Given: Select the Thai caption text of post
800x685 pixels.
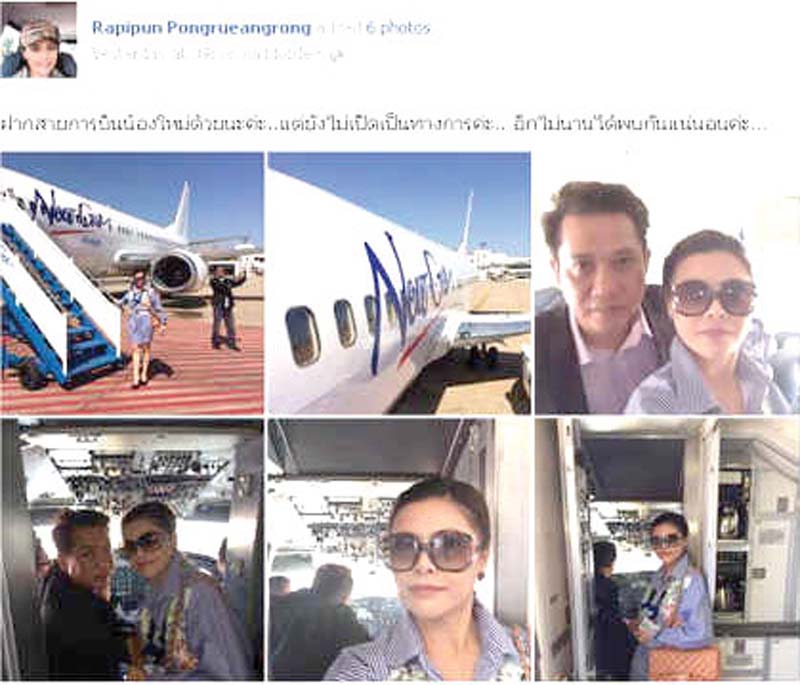Looking at the screenshot, I should click(x=384, y=124).
